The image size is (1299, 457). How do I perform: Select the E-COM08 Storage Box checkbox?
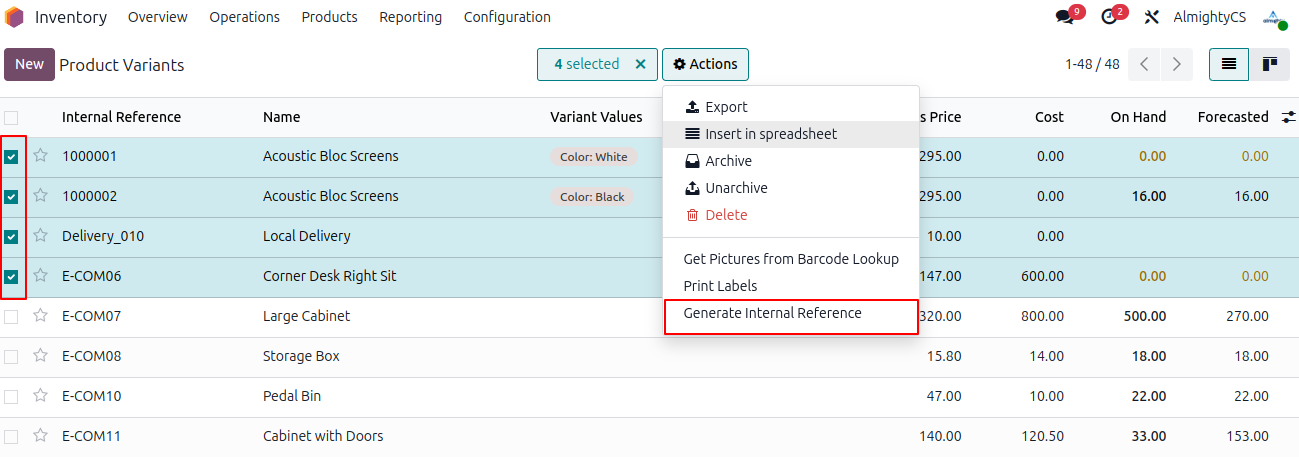click(11, 357)
